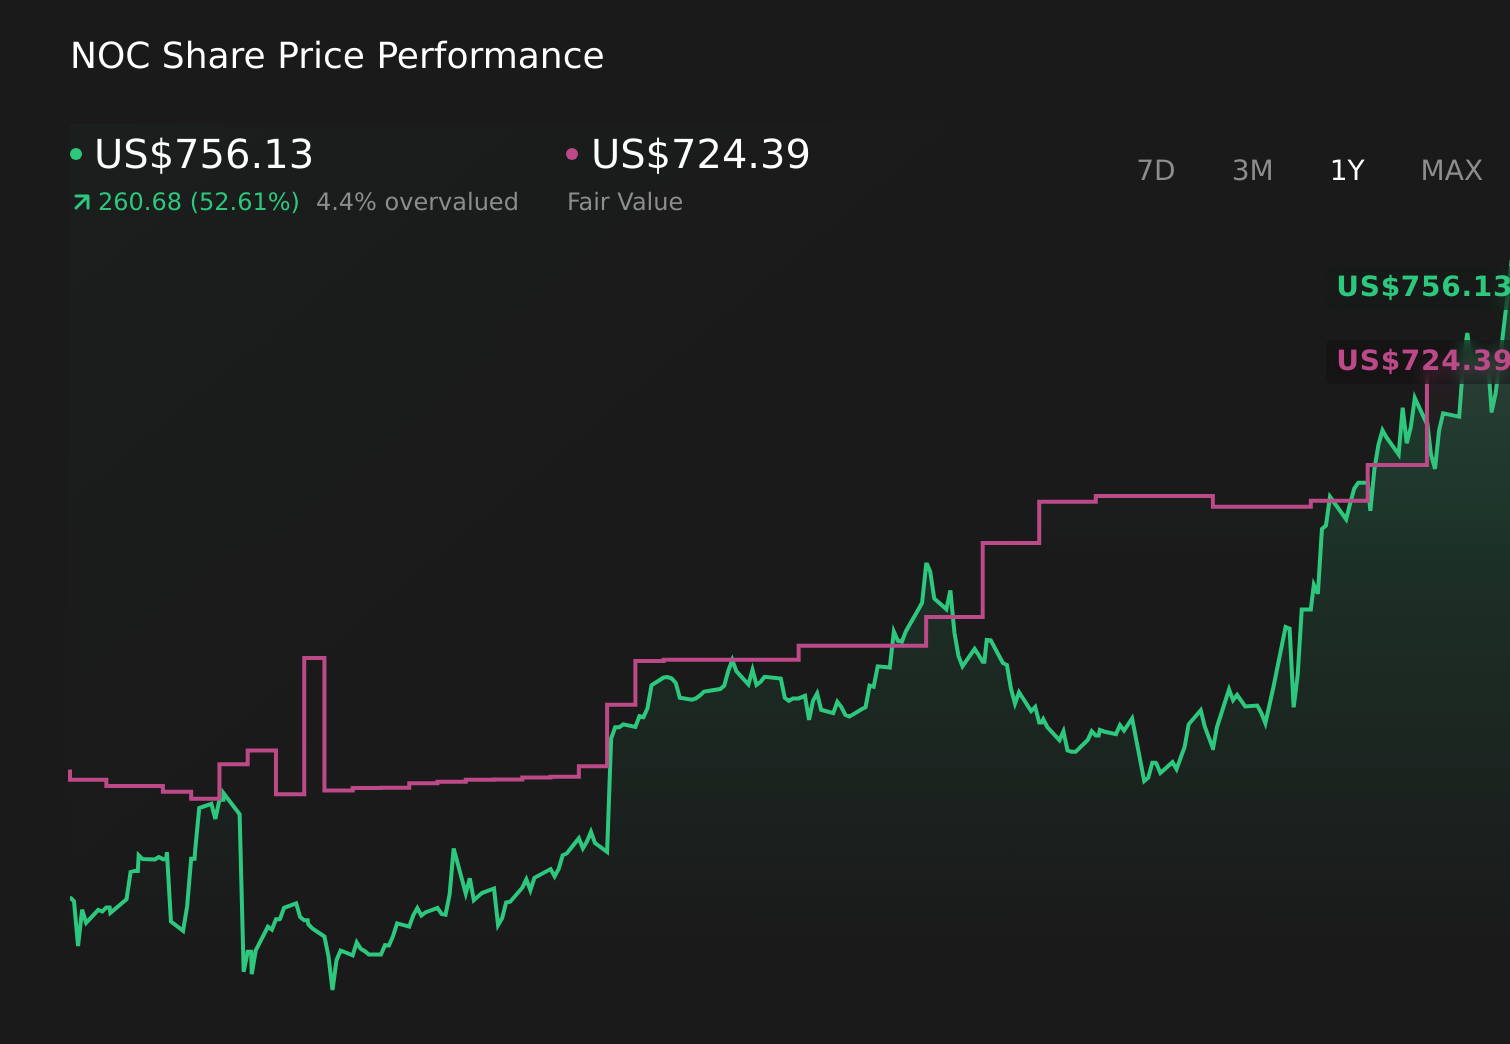Screen dimensions: 1510x1044
Task: Expand the MAX time range view
Action: point(1451,170)
